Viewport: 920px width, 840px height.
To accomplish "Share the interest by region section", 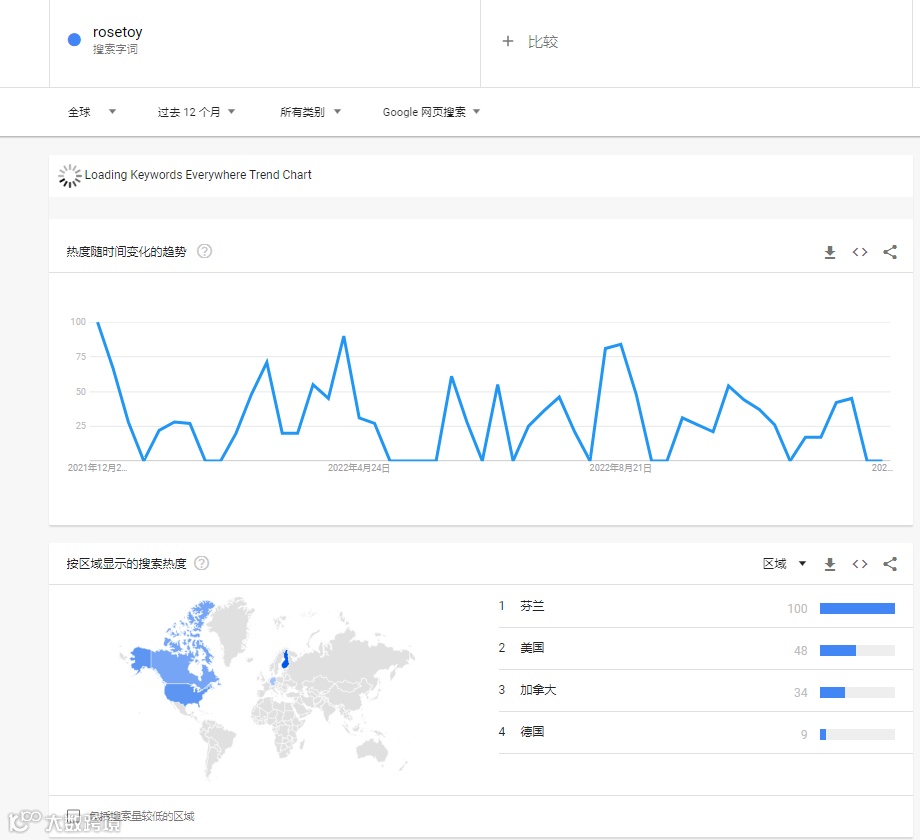I will point(890,564).
